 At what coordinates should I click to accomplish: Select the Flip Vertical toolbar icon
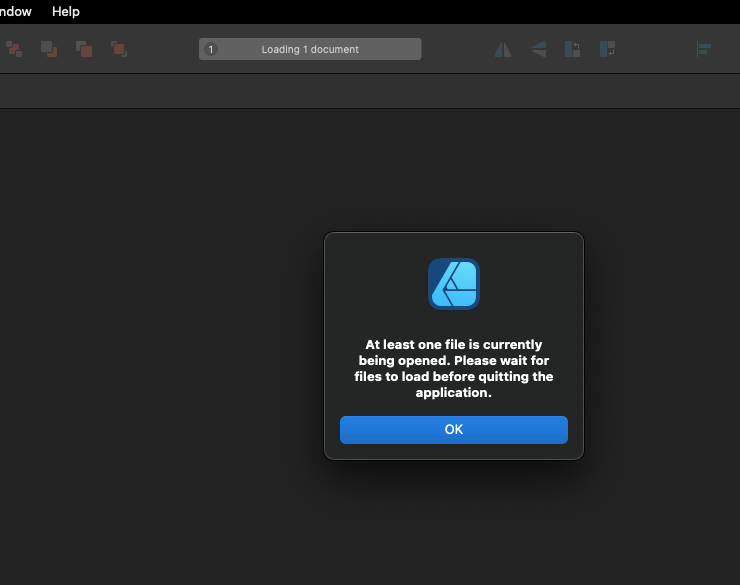pos(538,49)
